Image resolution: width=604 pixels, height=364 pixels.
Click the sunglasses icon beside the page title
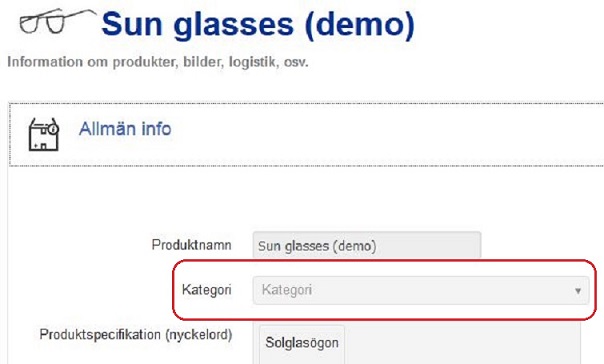point(57,21)
